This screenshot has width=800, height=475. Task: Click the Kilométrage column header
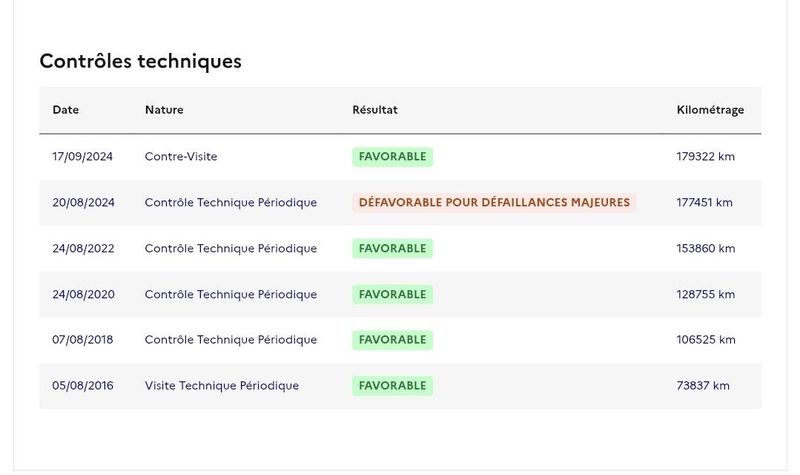point(710,110)
